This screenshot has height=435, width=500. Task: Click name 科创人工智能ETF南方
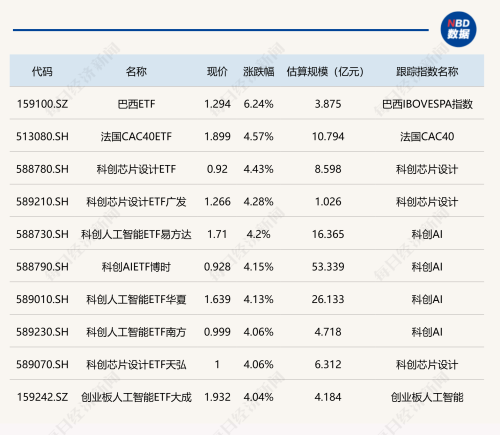[136, 332]
